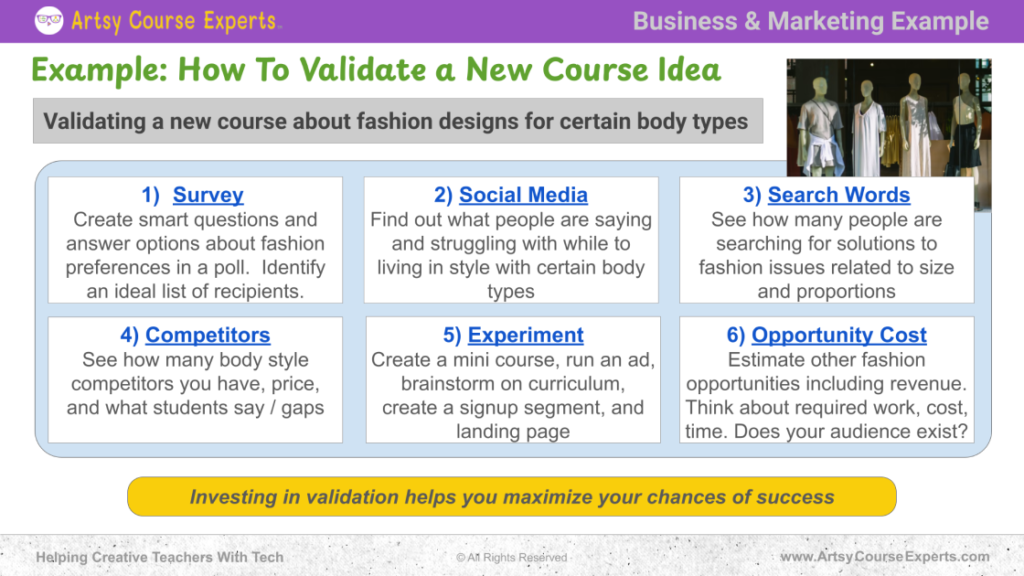Select the Opportunity Cost card description text
The height and width of the screenshot is (576, 1024).
pyautogui.click(x=826, y=395)
